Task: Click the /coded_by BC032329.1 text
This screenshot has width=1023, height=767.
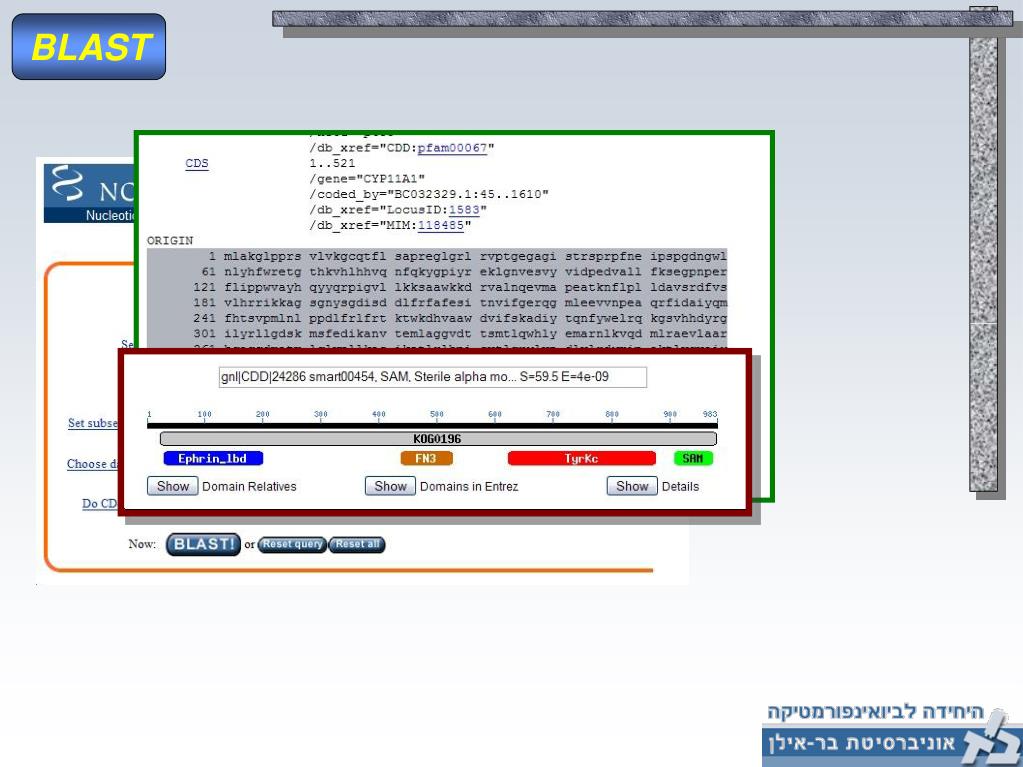Action: click(x=429, y=194)
